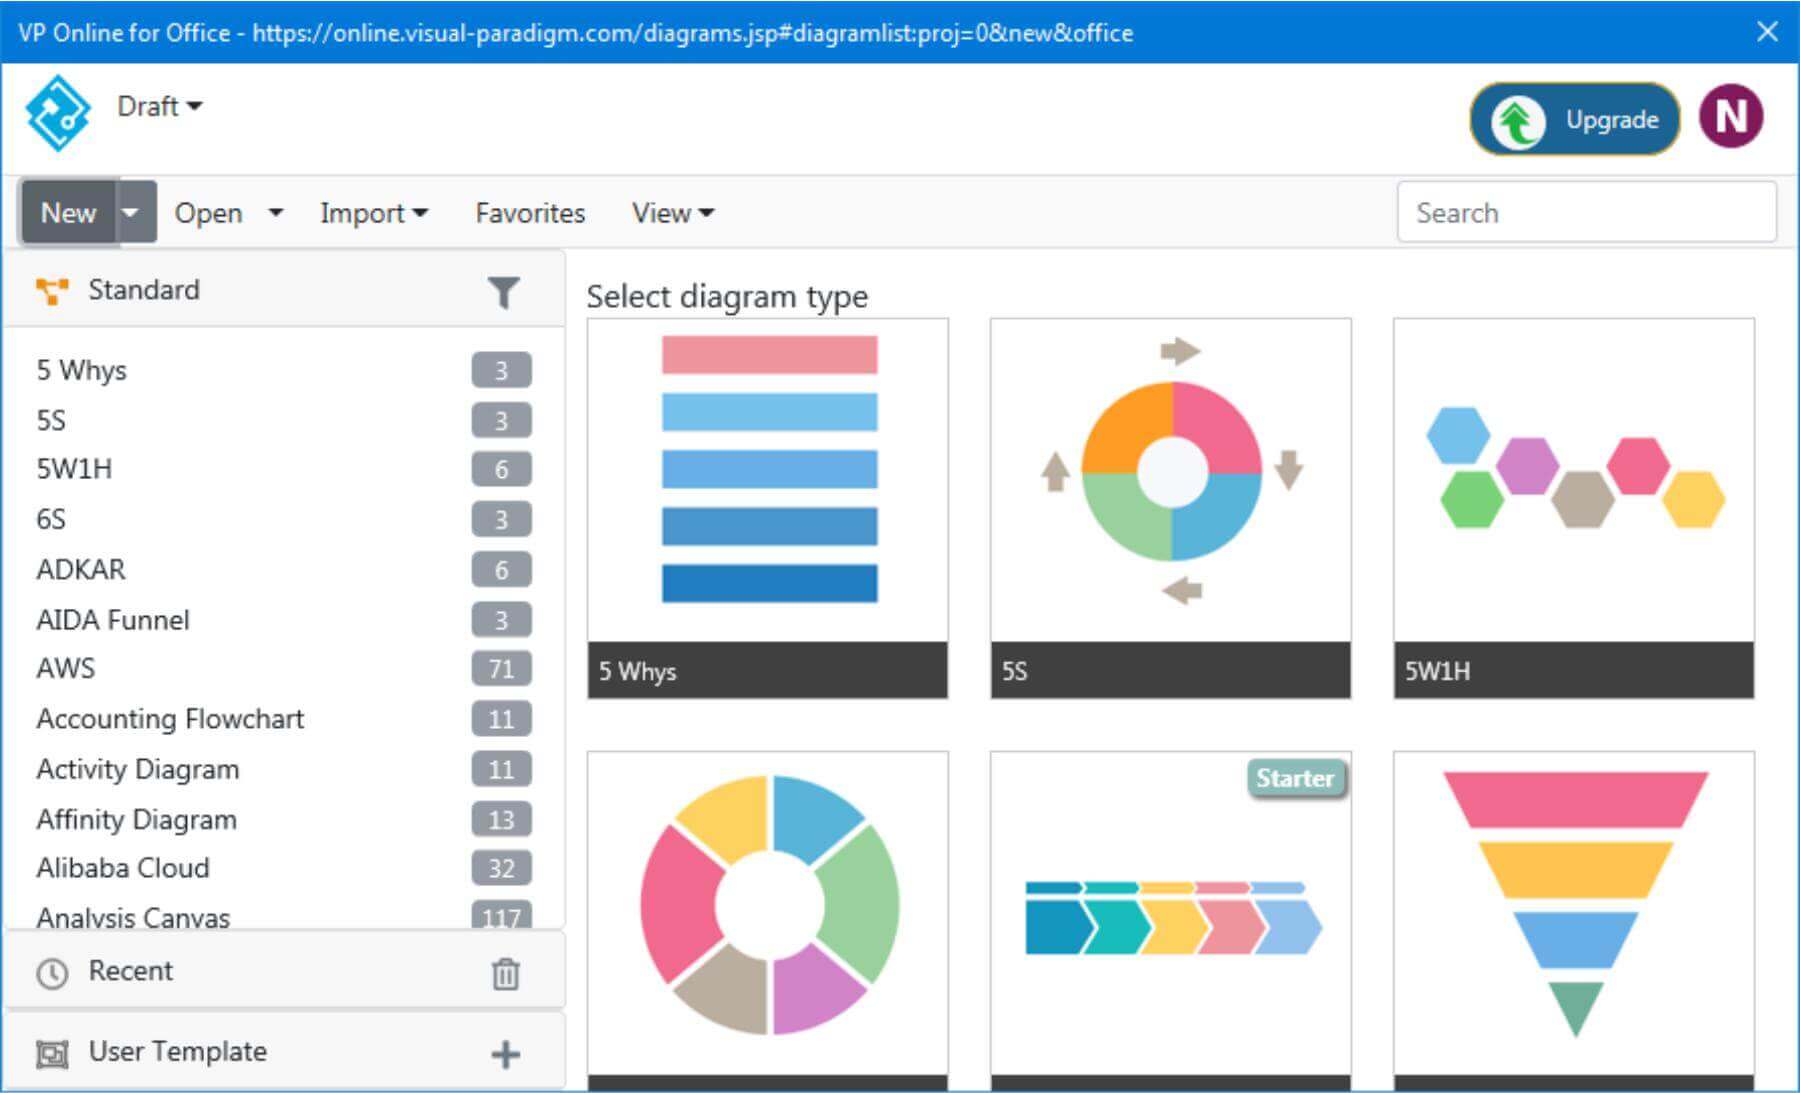
Task: Click the Open button
Action: [208, 213]
